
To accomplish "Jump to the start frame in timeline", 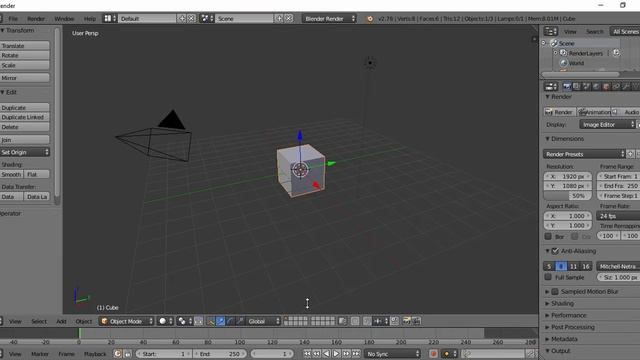I will [x=307, y=354].
